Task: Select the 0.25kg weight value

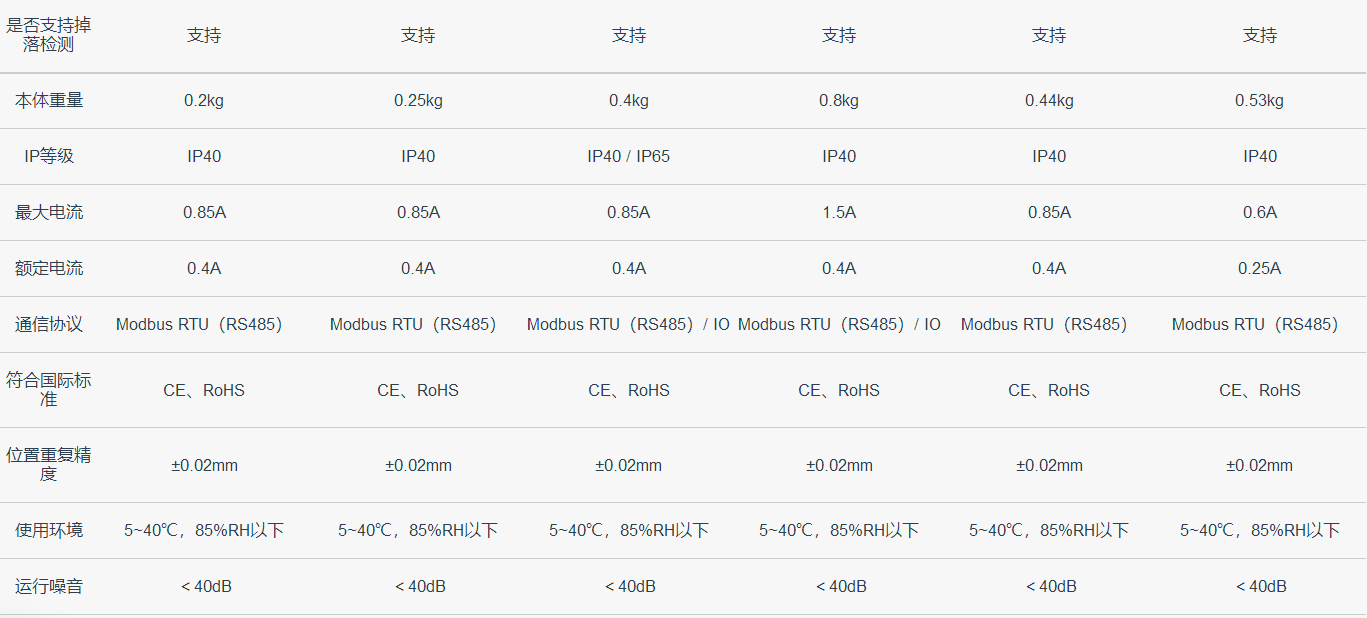Action: 418,100
